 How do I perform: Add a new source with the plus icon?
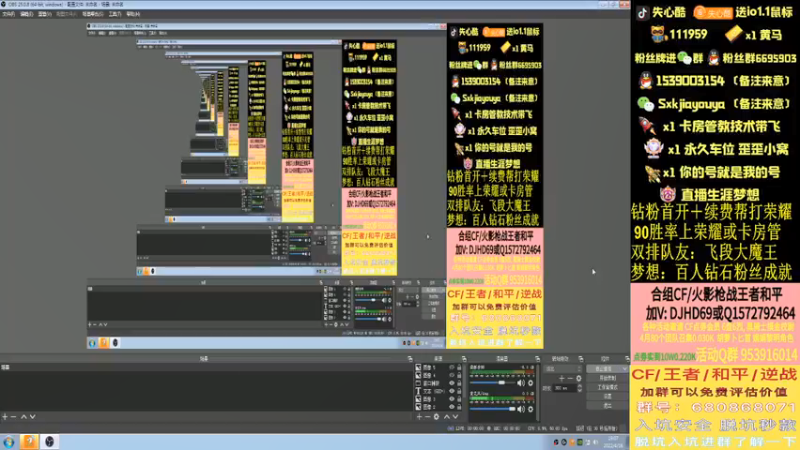coord(419,417)
